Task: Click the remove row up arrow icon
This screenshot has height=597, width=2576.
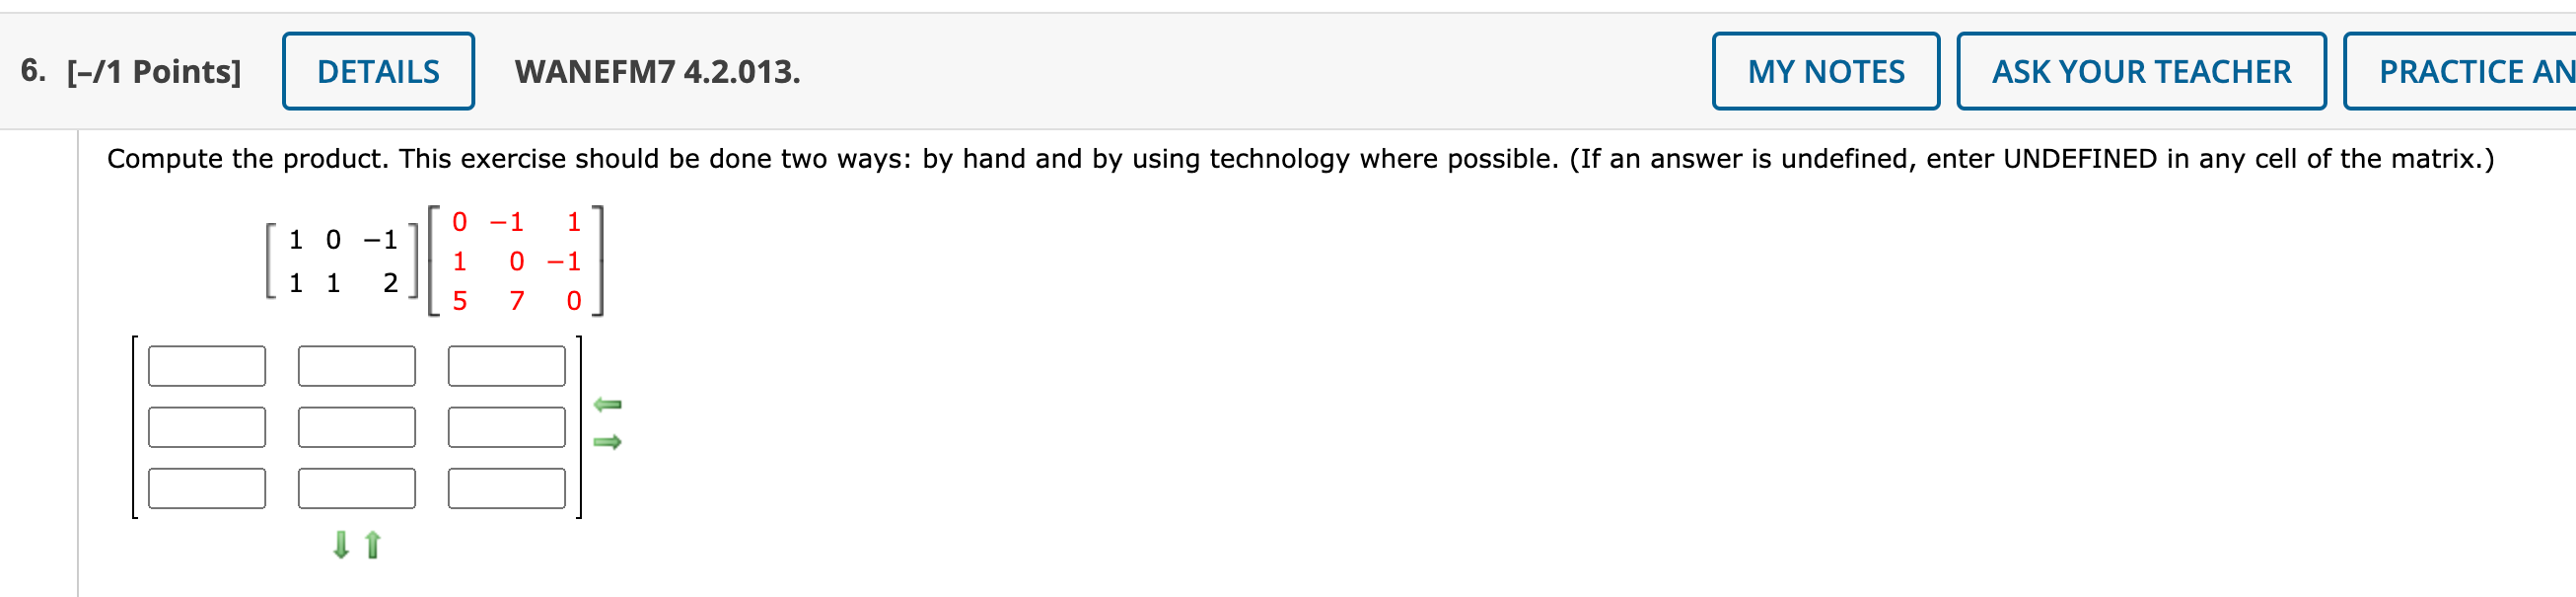Action: [x=373, y=544]
